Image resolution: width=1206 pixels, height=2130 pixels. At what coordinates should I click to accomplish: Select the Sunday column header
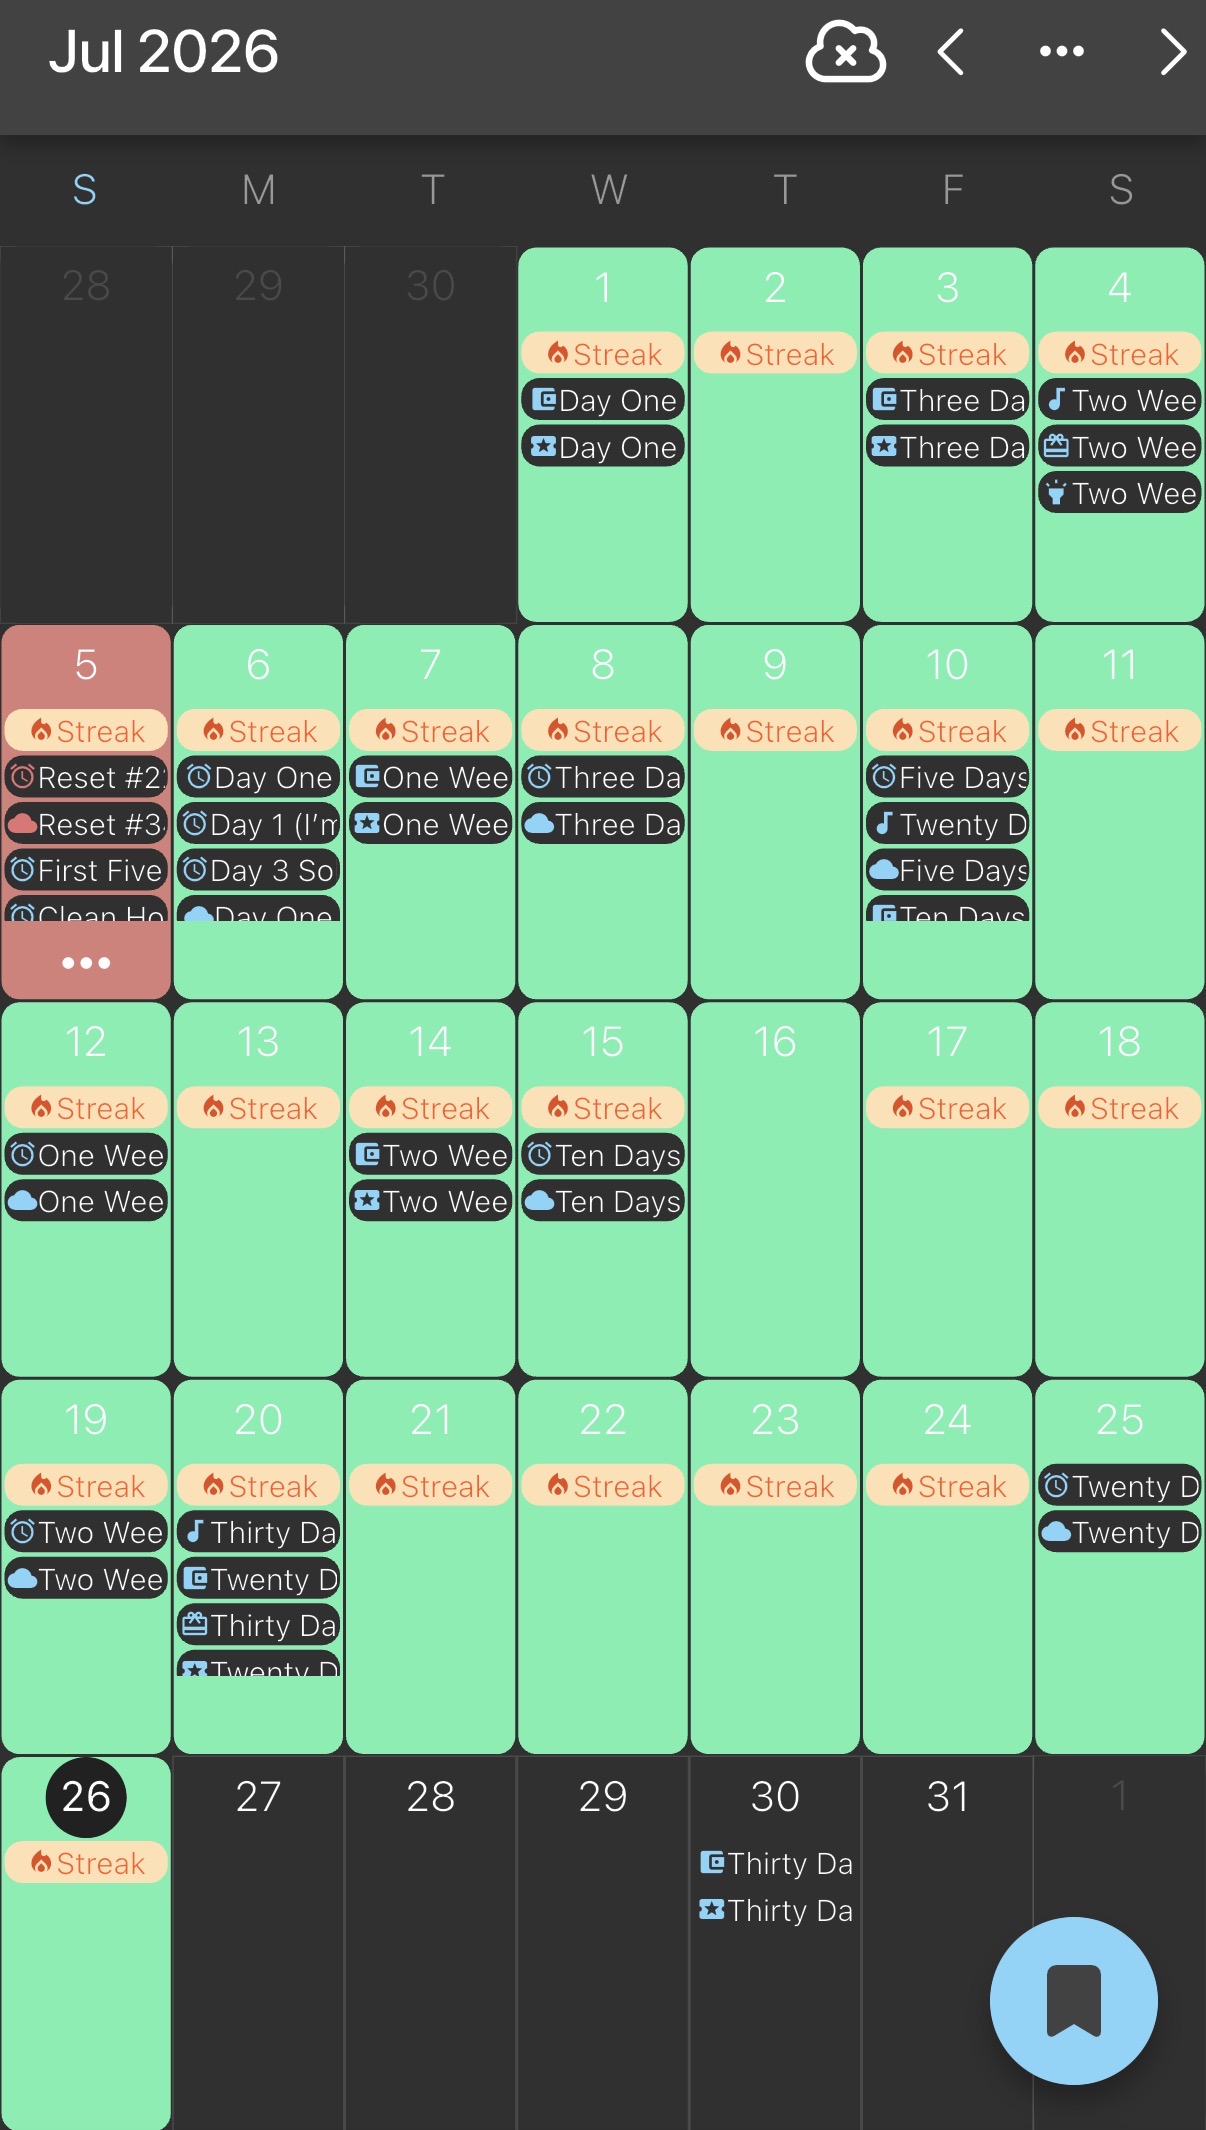click(x=85, y=189)
